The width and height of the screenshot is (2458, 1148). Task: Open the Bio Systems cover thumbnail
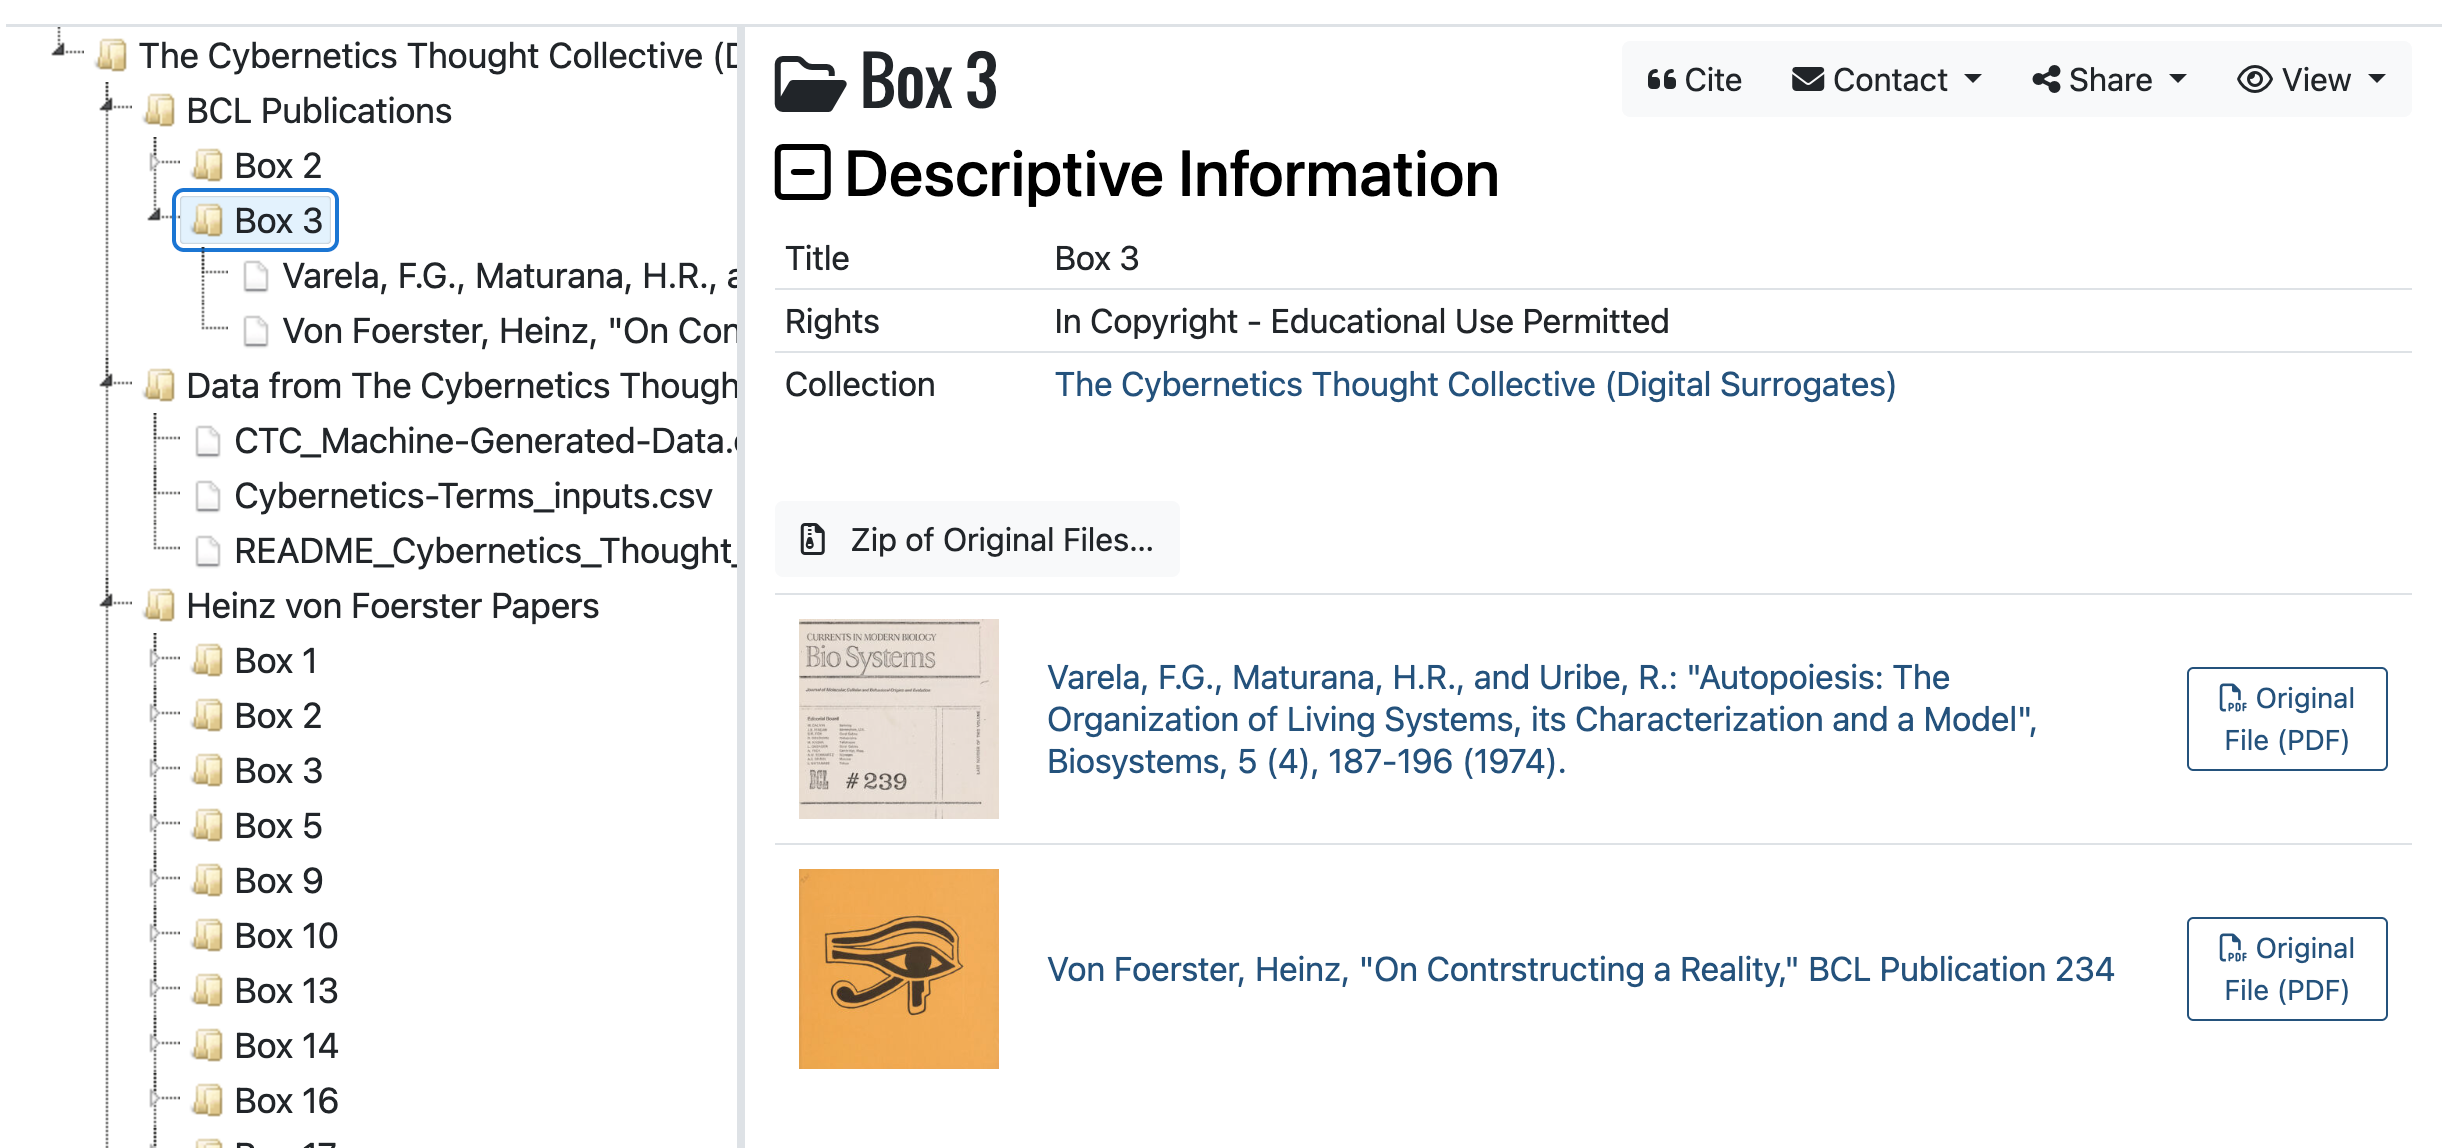[898, 719]
